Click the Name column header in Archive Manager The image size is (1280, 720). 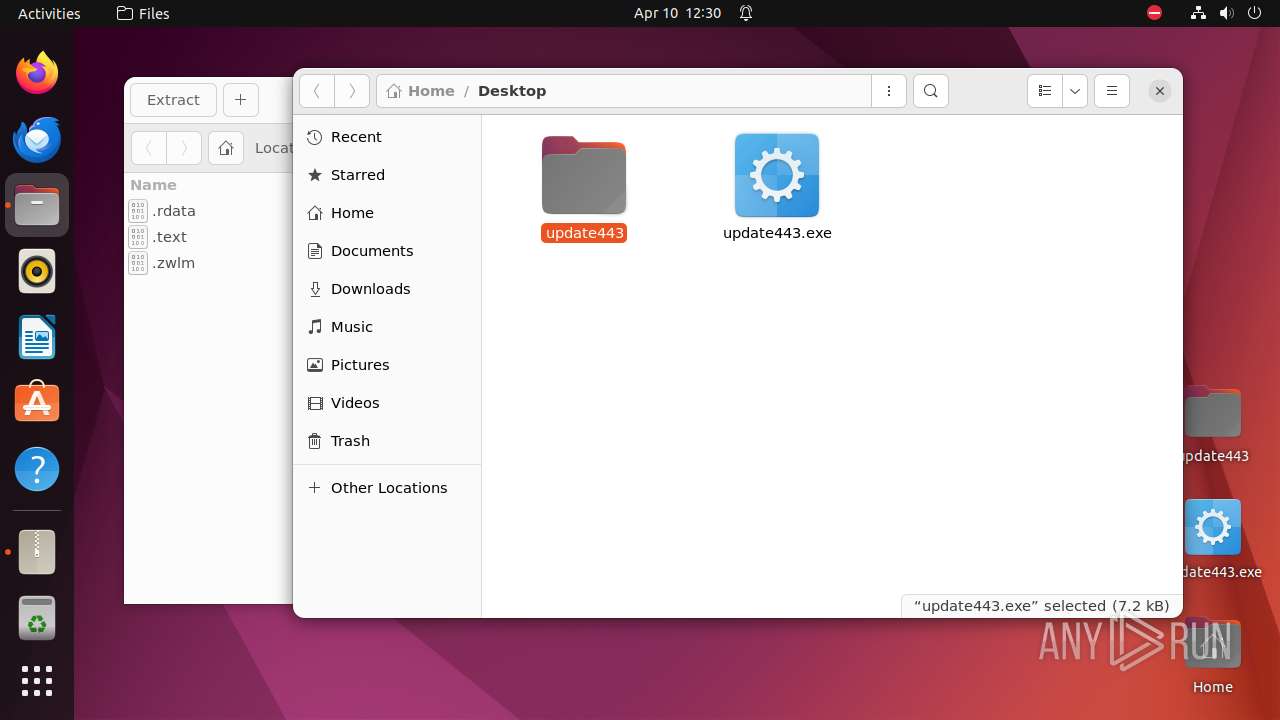(153, 185)
